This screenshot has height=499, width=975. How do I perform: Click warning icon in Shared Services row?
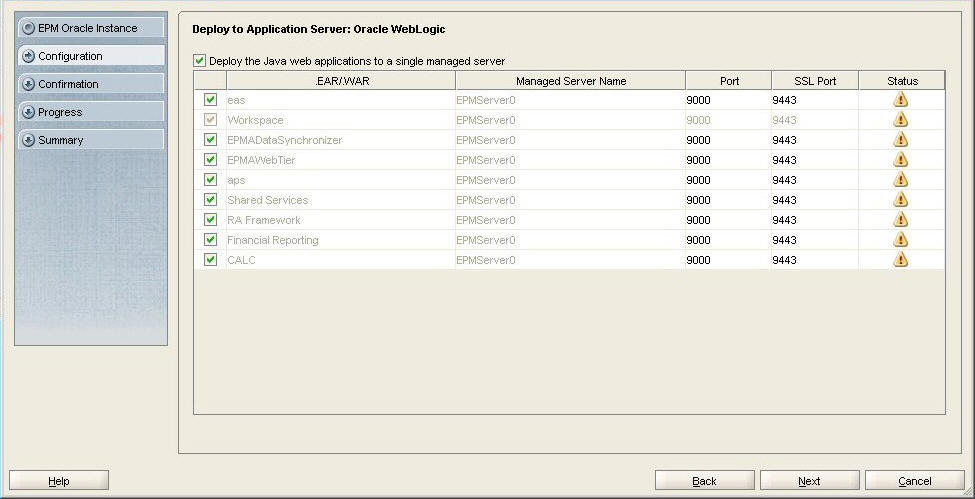[x=900, y=199]
